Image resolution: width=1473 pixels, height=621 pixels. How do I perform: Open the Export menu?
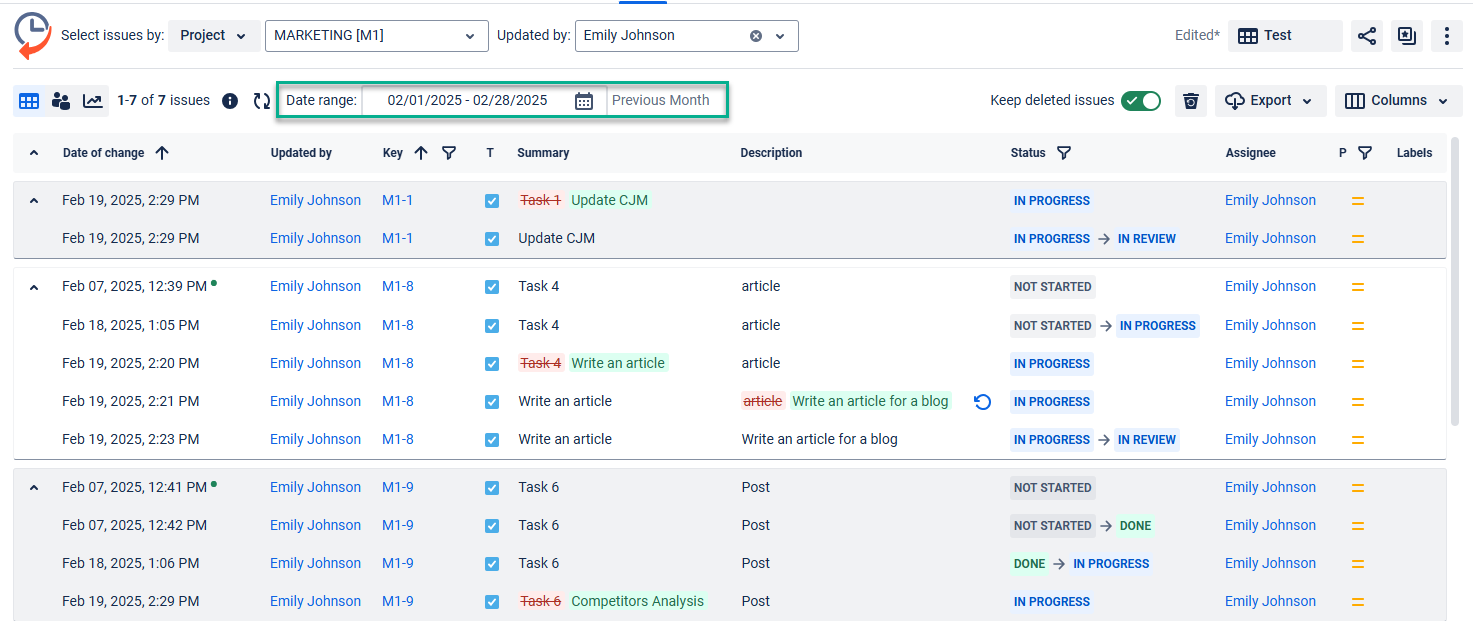click(1270, 101)
